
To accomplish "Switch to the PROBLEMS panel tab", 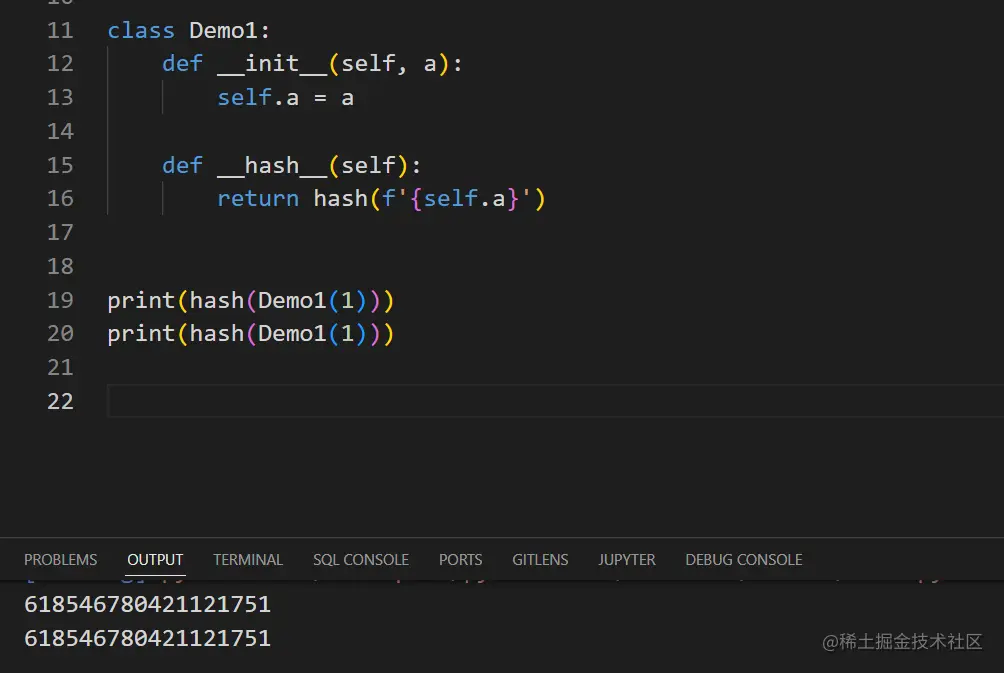I will pos(61,560).
